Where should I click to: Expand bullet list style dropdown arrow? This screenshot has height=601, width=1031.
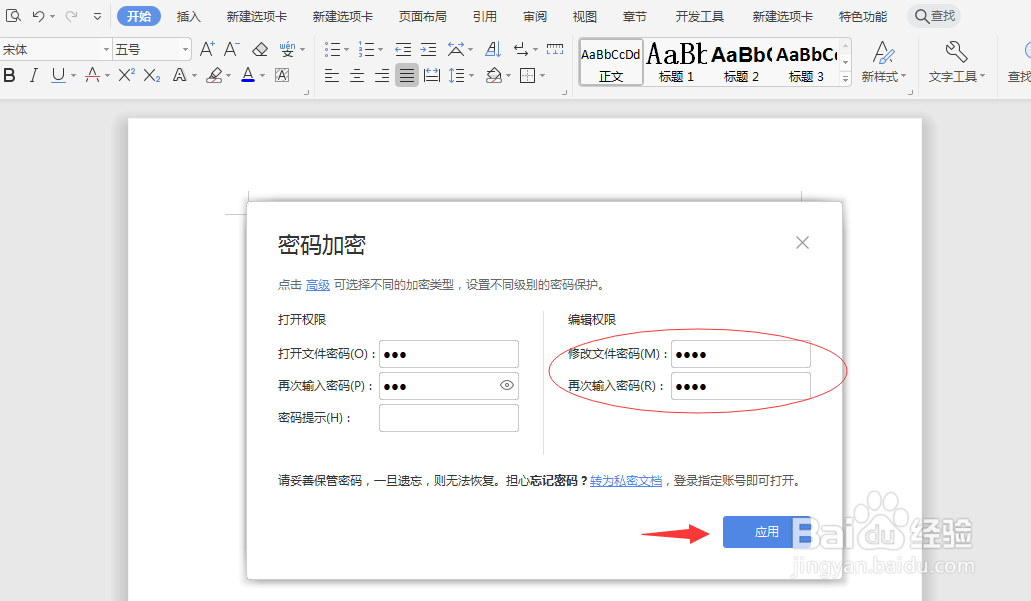pyautogui.click(x=347, y=49)
